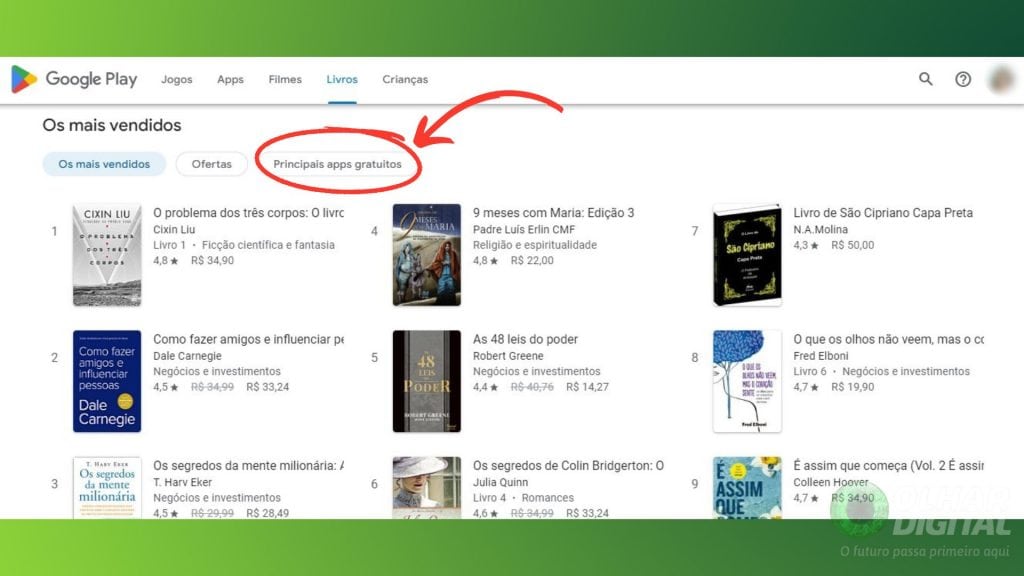Click Ficção científica e fantasia category text
This screenshot has width=1024, height=576.
(x=268, y=245)
